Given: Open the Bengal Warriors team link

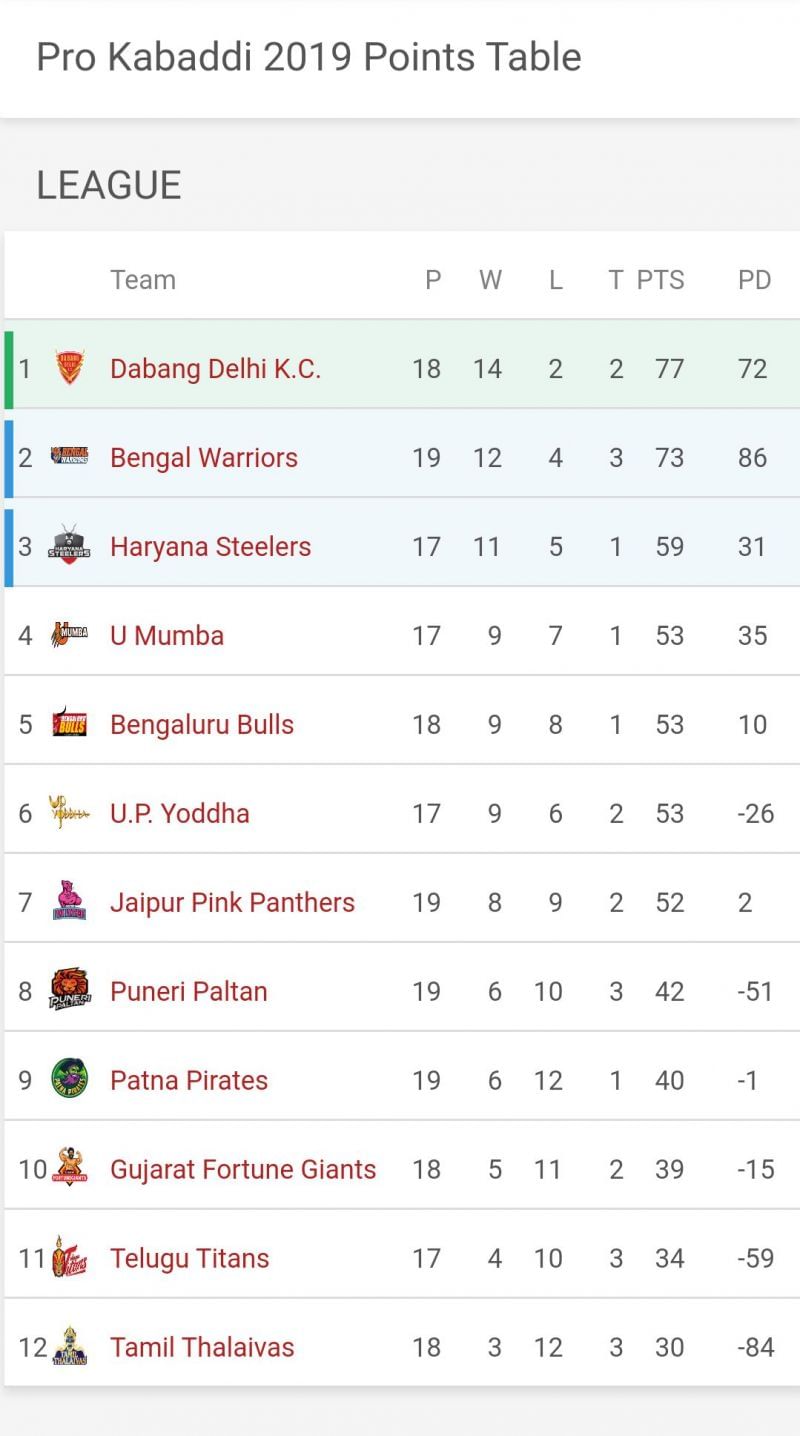Looking at the screenshot, I should pos(204,458).
